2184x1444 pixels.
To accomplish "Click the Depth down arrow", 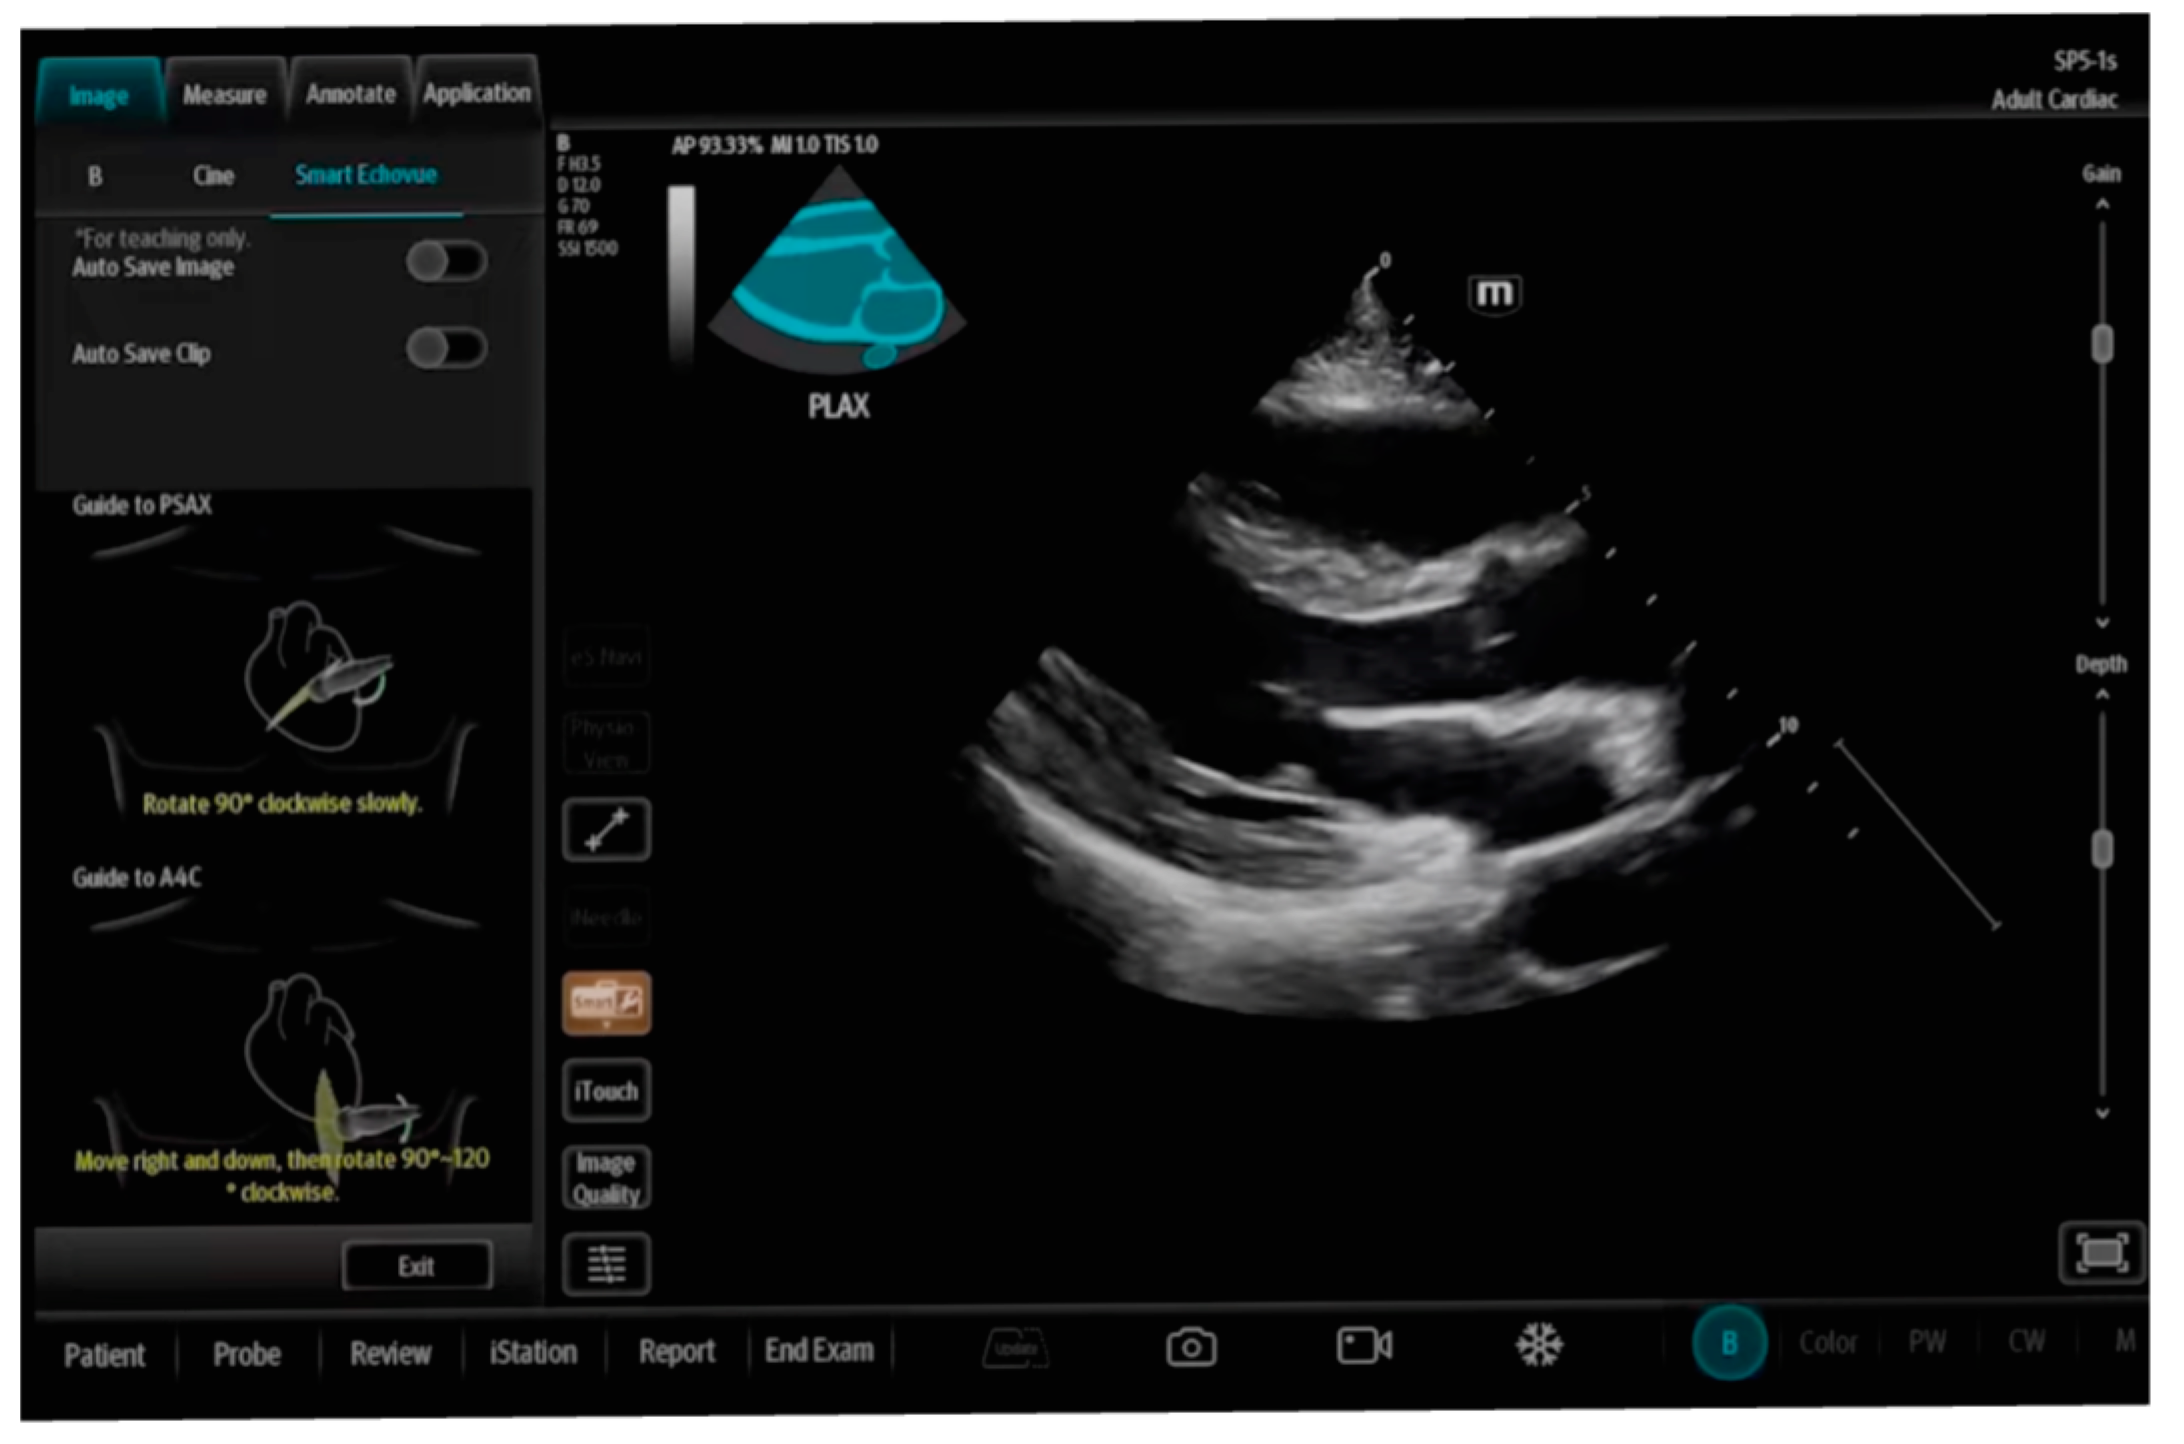I will pos(2102,1113).
